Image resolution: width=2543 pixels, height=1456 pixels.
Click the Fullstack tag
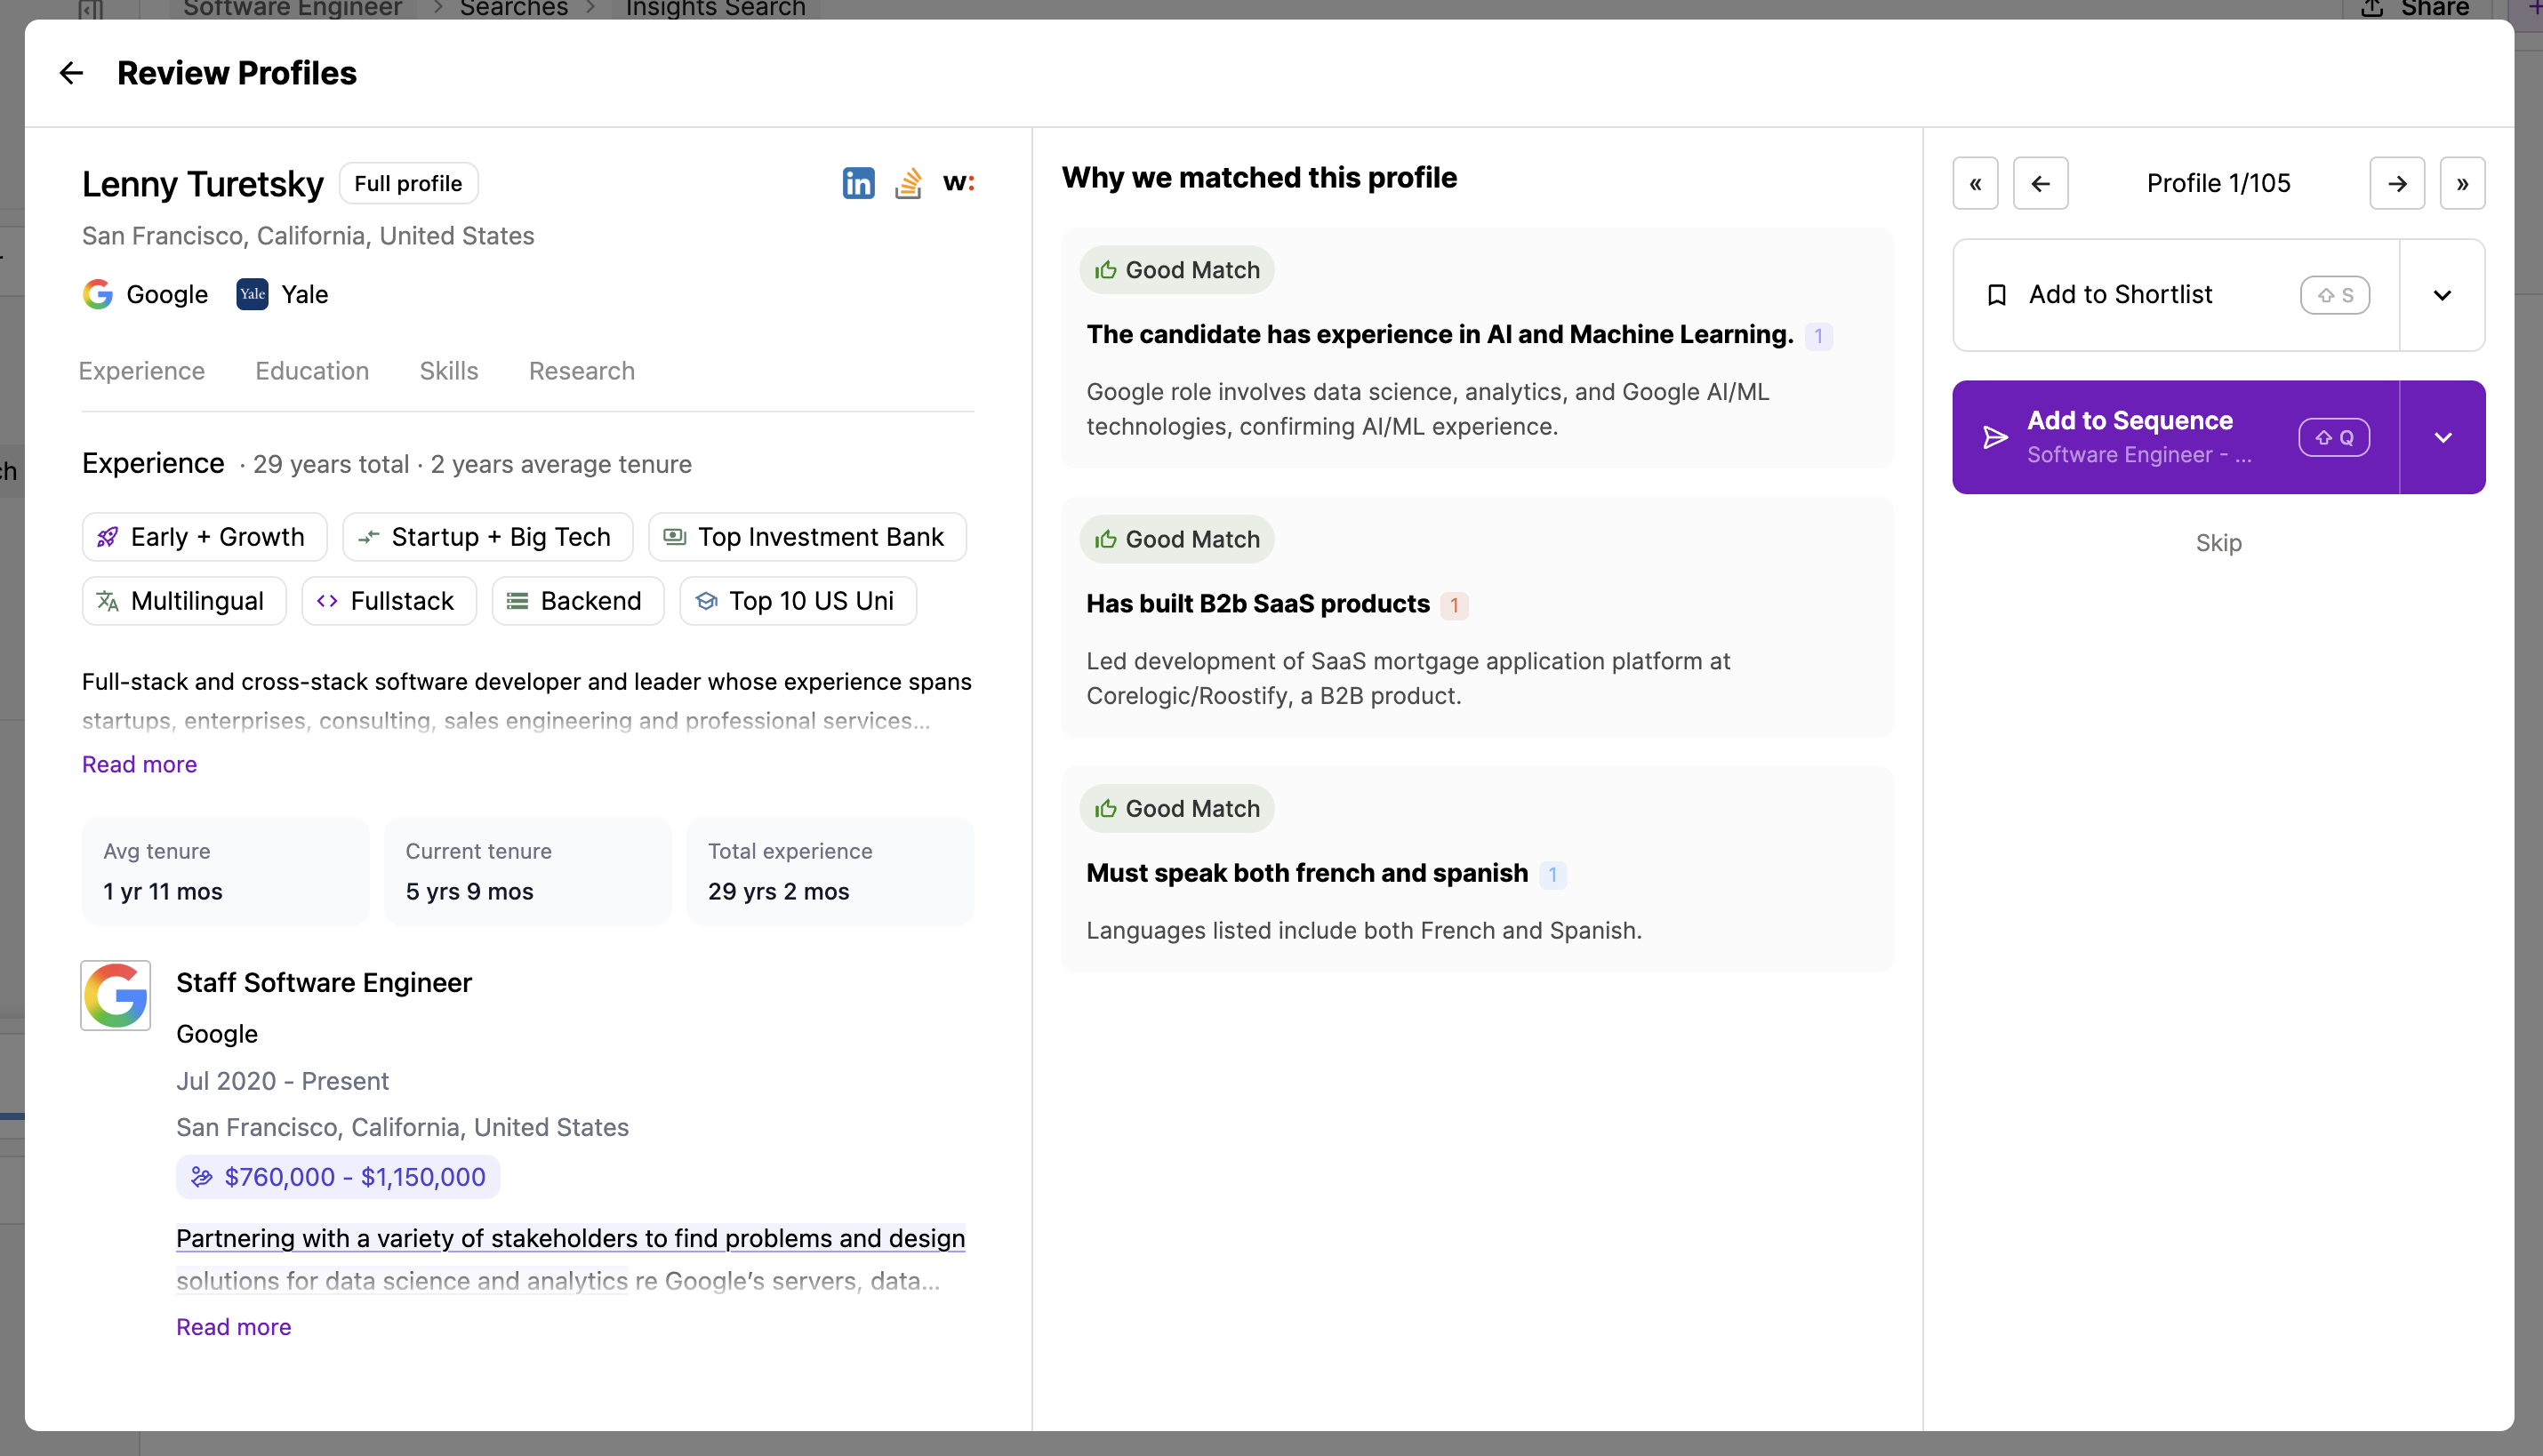(389, 601)
